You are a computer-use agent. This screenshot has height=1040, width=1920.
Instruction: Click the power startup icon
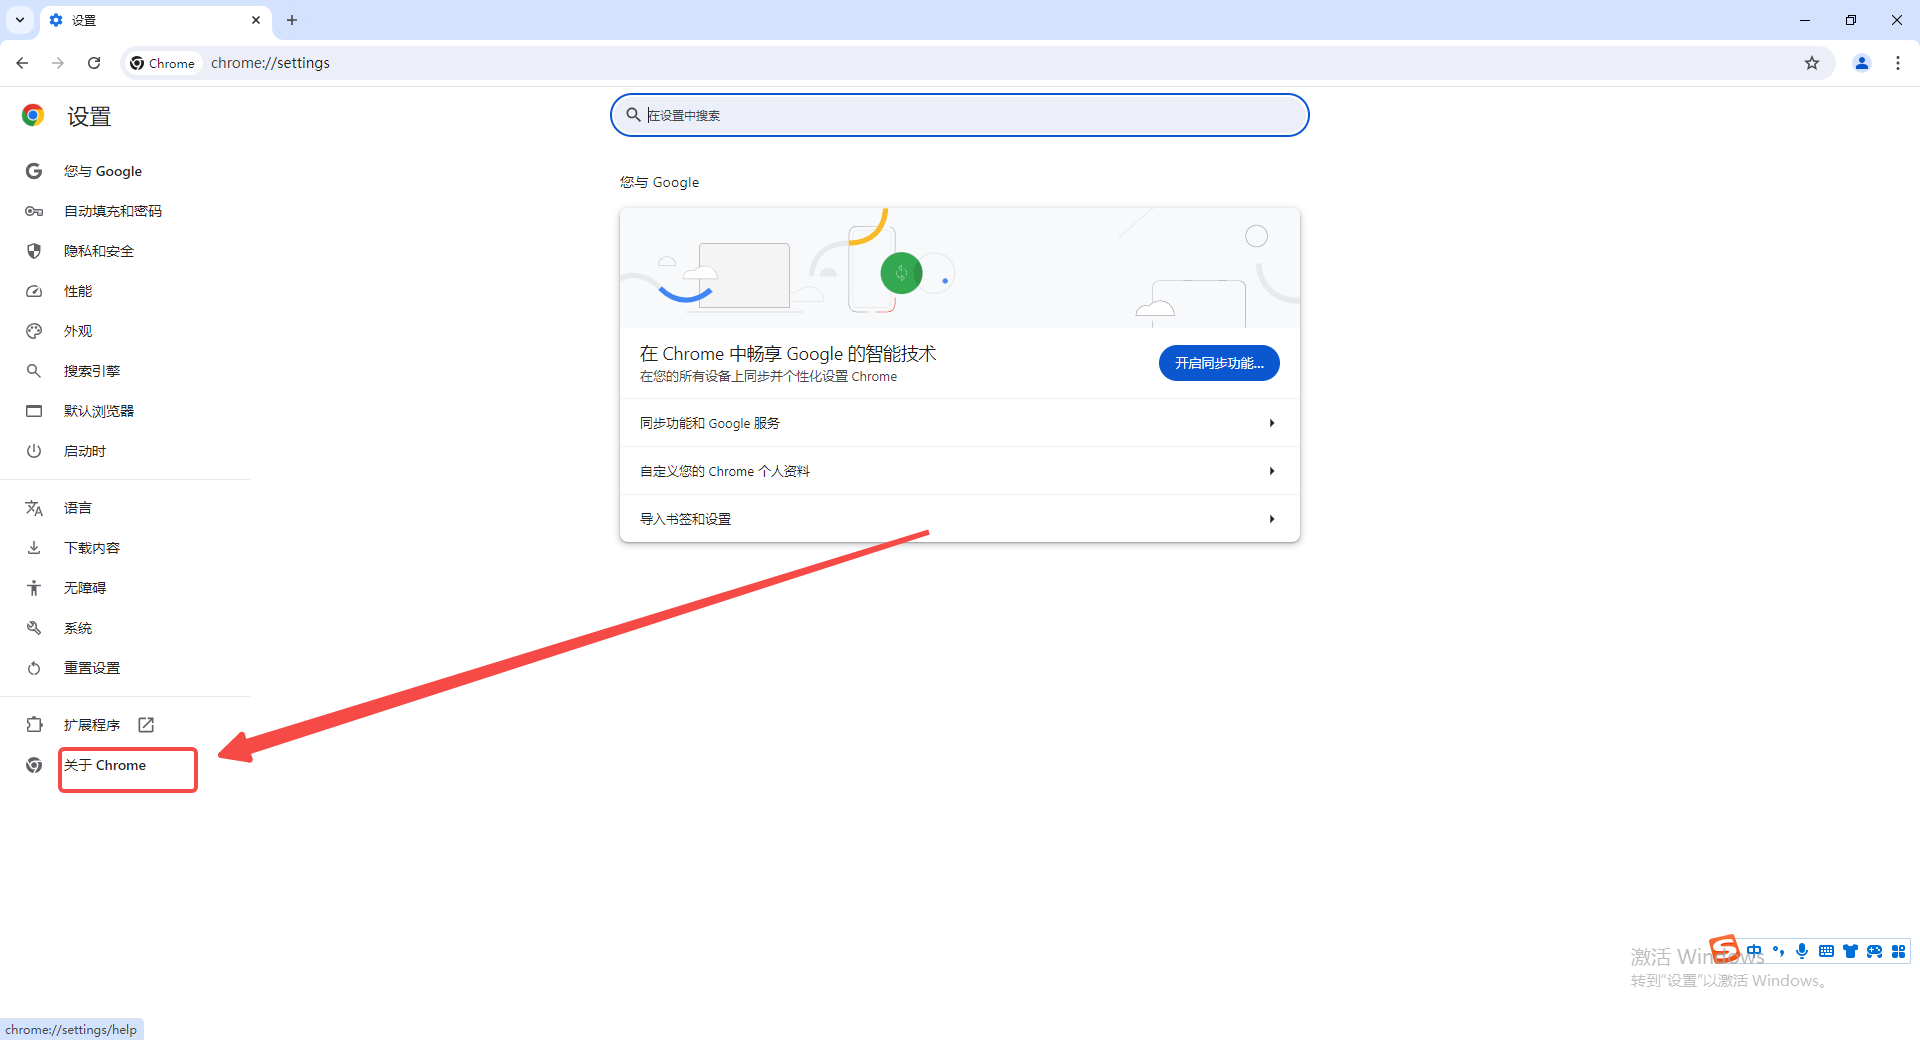(34, 451)
